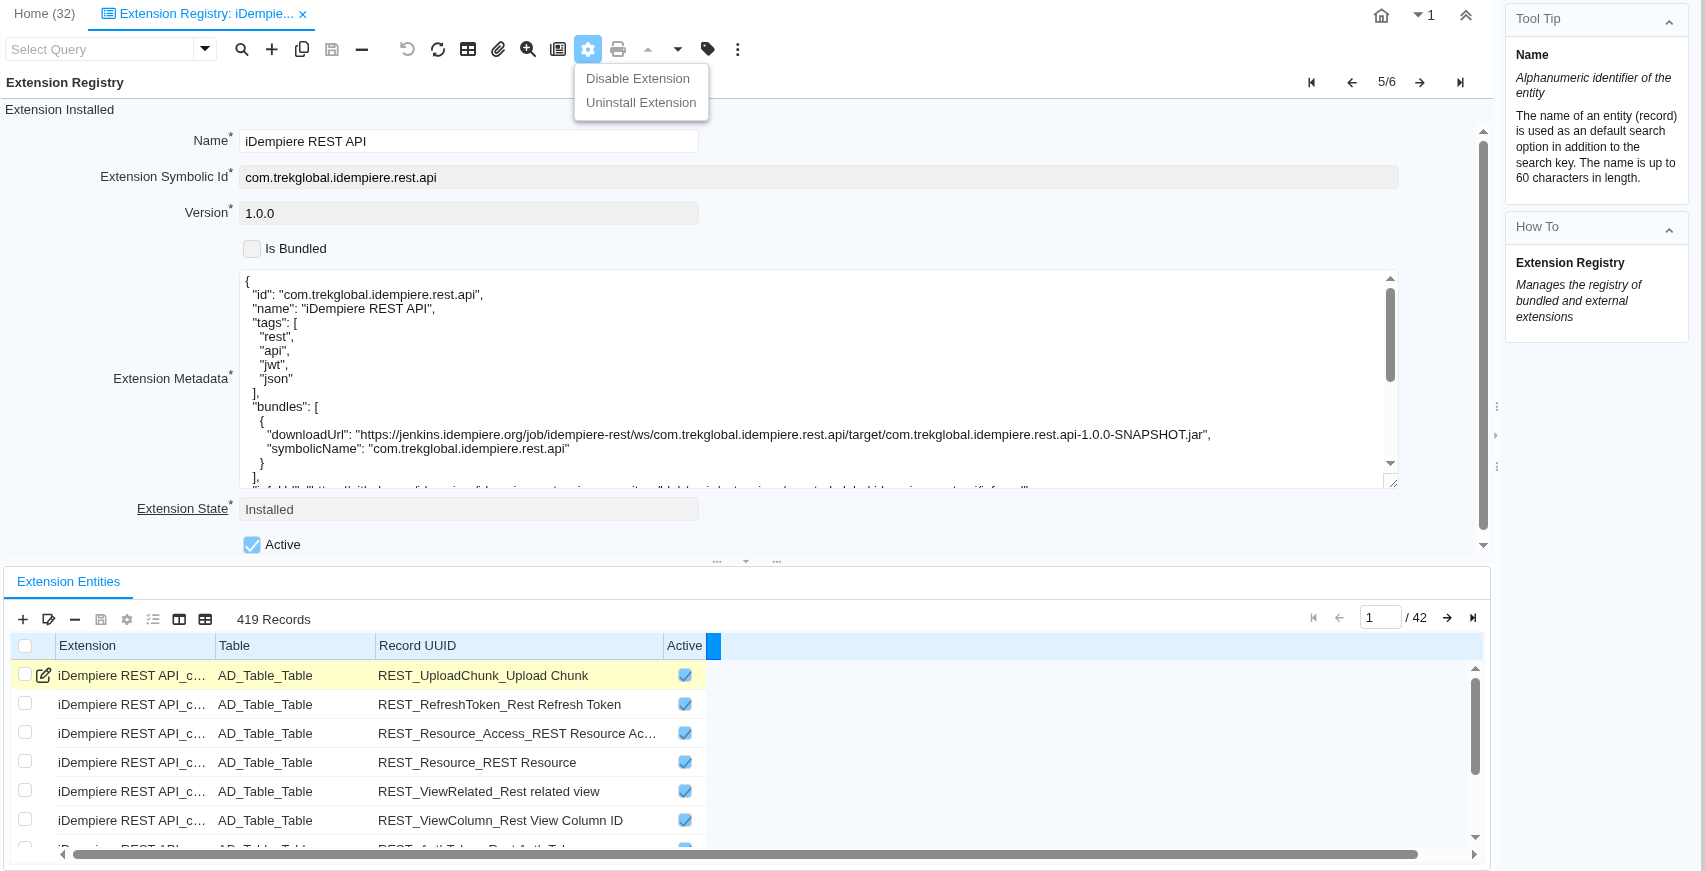The image size is (1705, 871).
Task: Open the Attachment paperclip icon
Action: point(497,49)
